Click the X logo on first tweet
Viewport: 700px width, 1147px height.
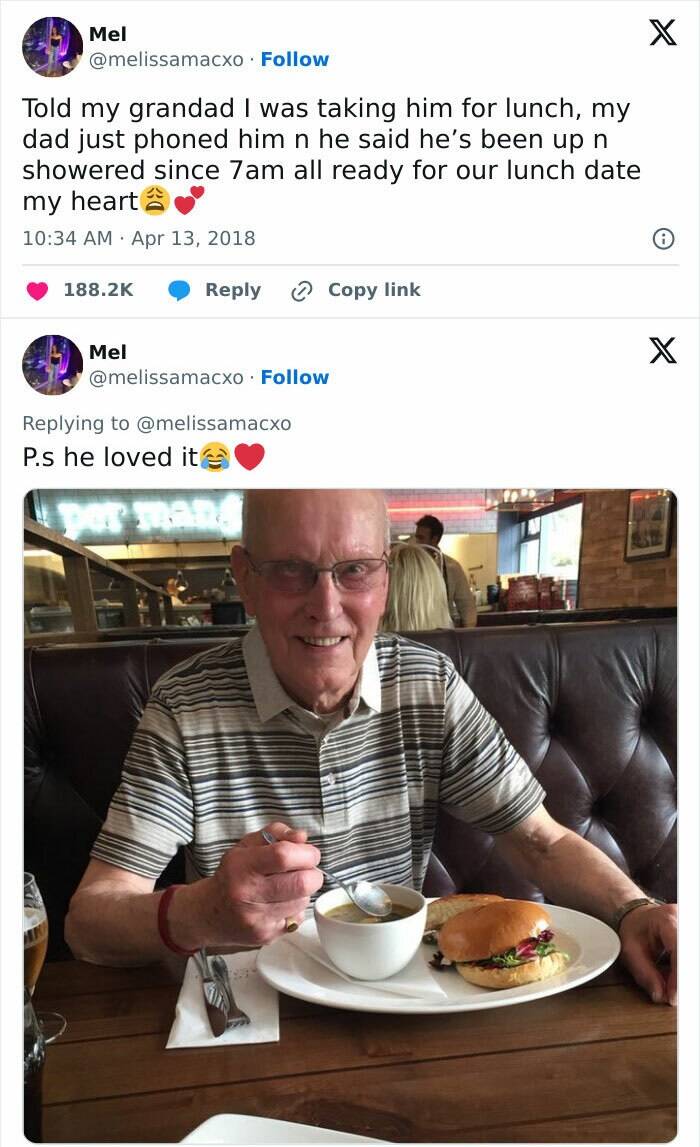pos(663,32)
